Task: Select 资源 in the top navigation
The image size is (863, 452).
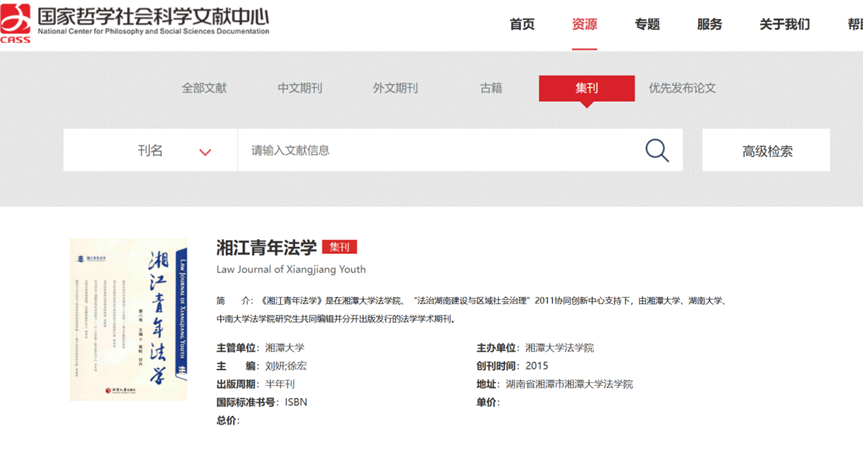Action: click(584, 25)
